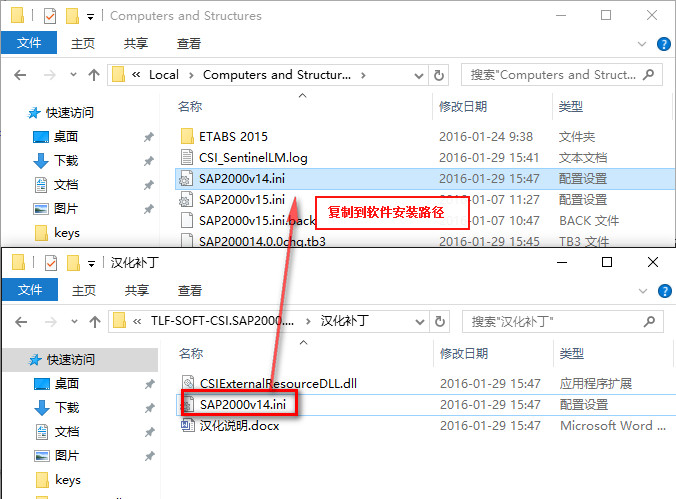Expand address bar history in Computers and Structures window
676x499 pixels.
point(419,76)
